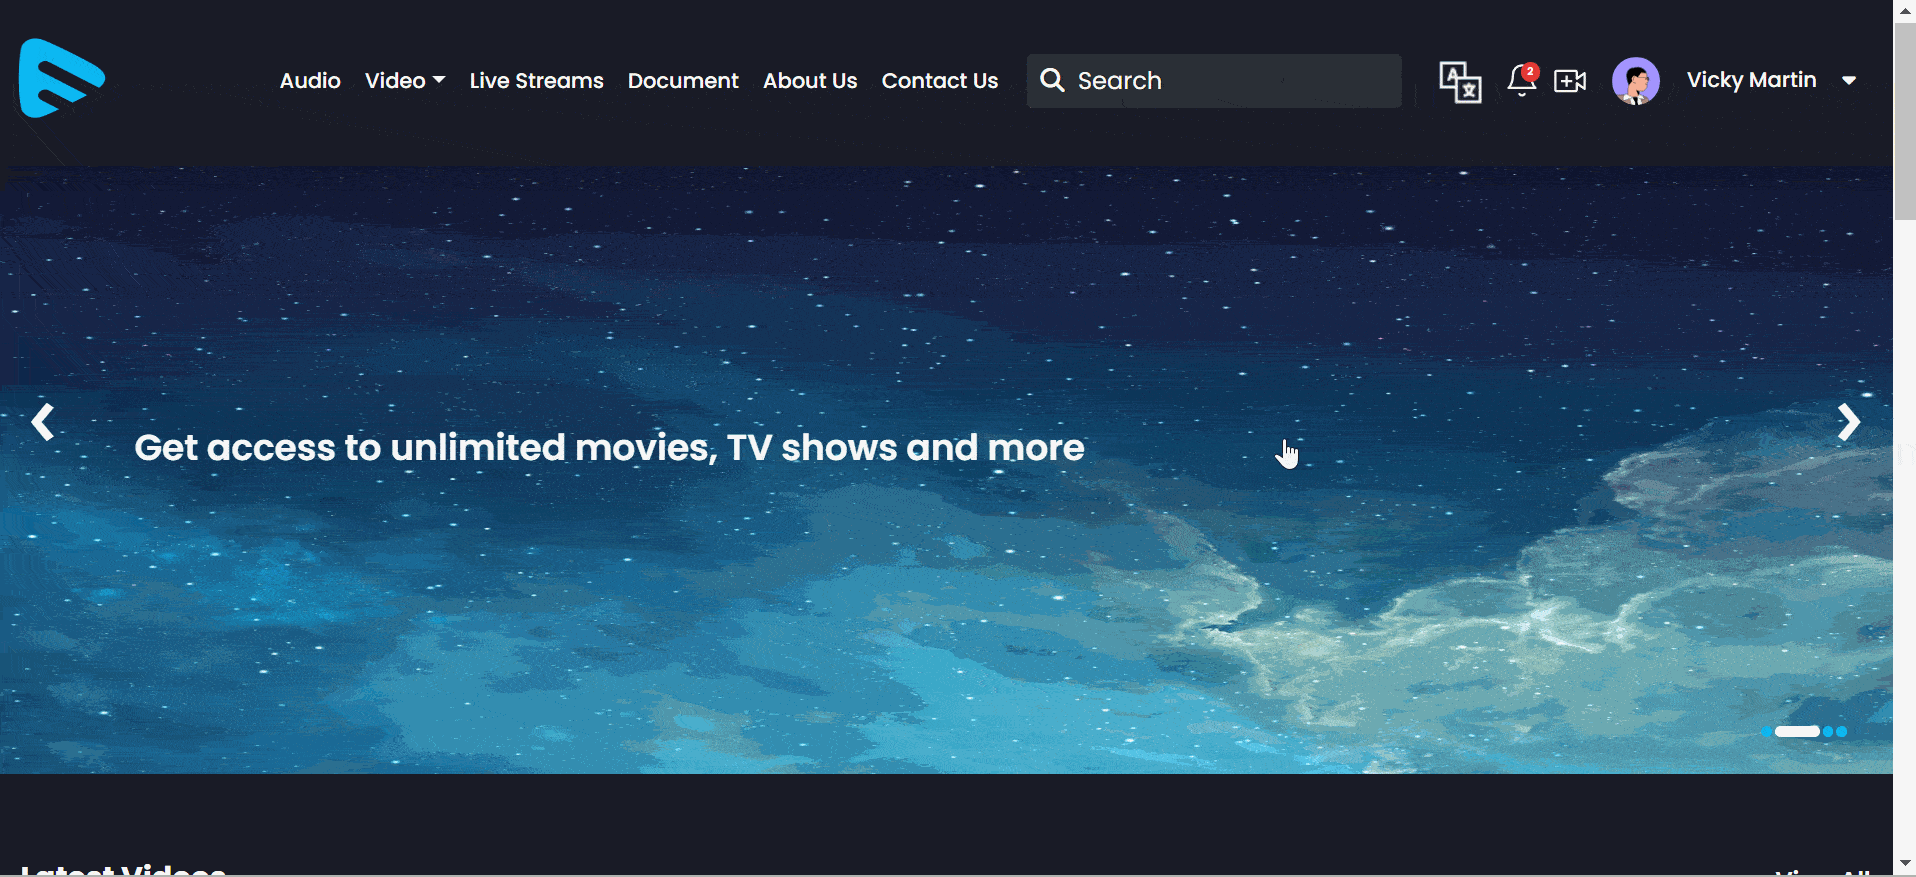This screenshot has height=877, width=1916.
Task: Select the active white carousel indicator
Action: (1797, 732)
